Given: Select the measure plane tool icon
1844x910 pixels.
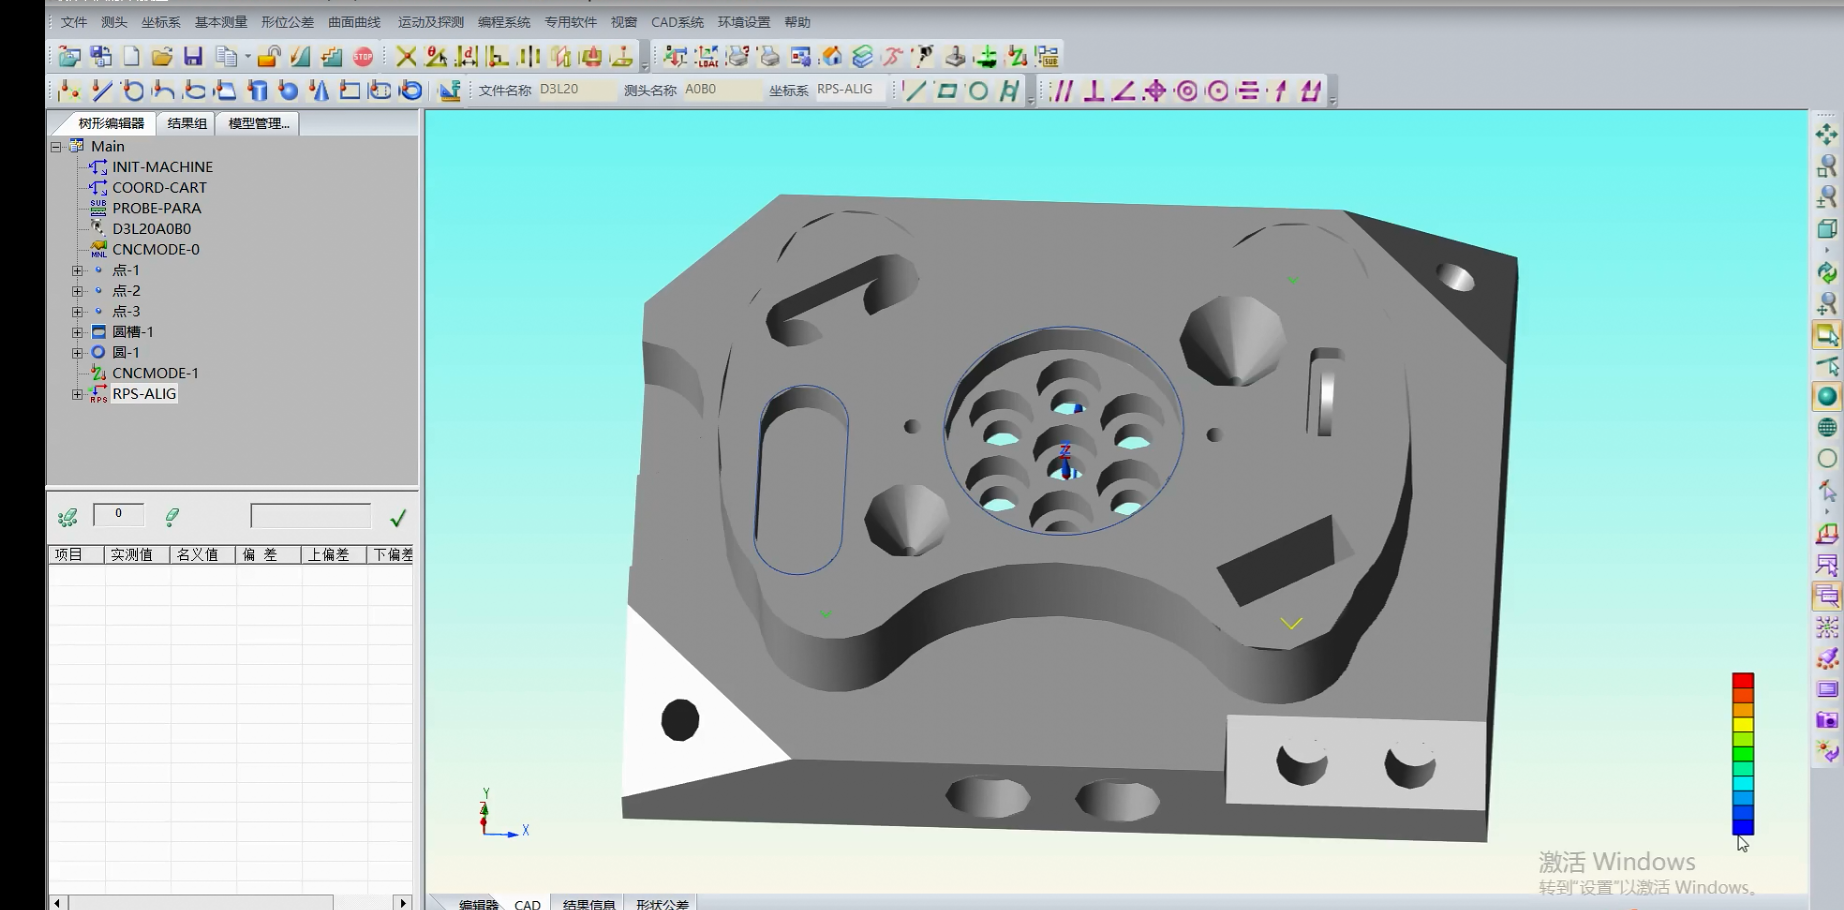Looking at the screenshot, I should [x=226, y=91].
